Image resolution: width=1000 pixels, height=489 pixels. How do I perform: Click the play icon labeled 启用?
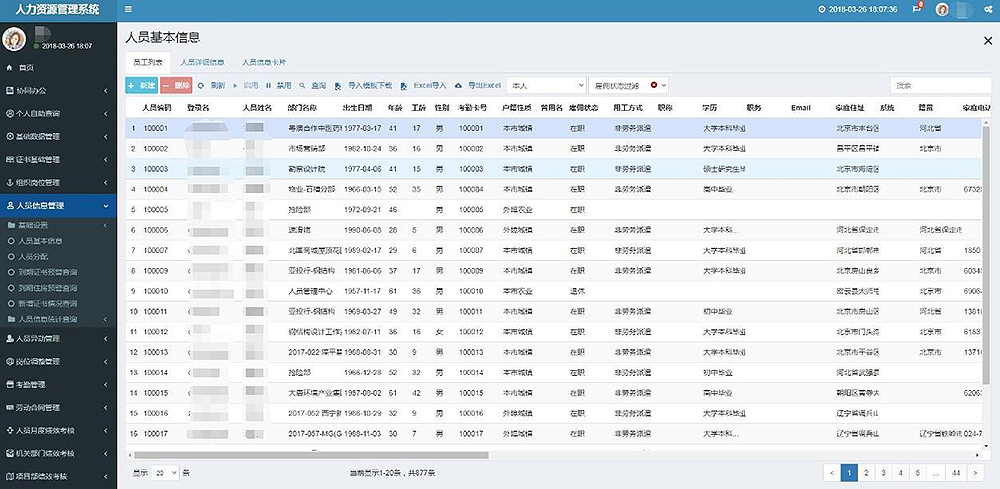(235, 85)
